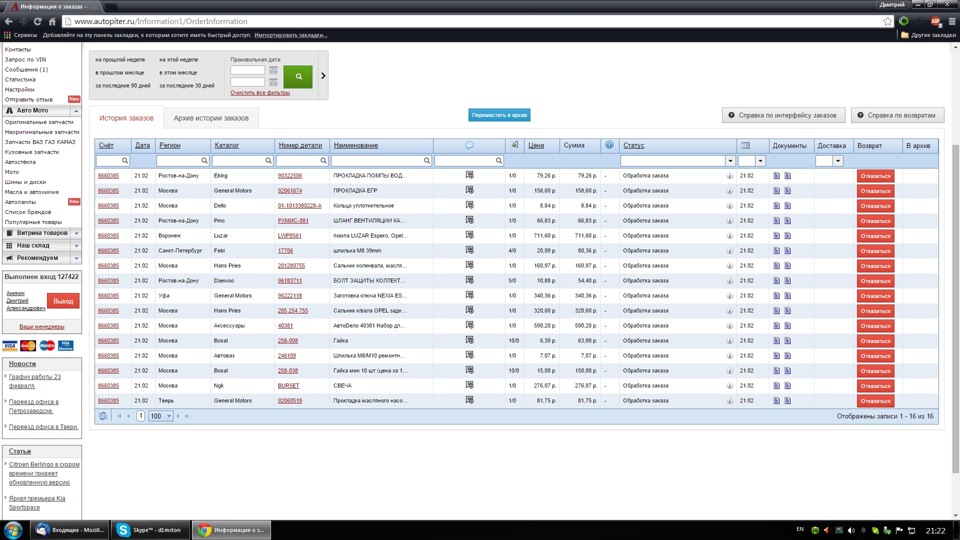
Task: Switch to История заказов tab
Action: pyautogui.click(x=127, y=118)
